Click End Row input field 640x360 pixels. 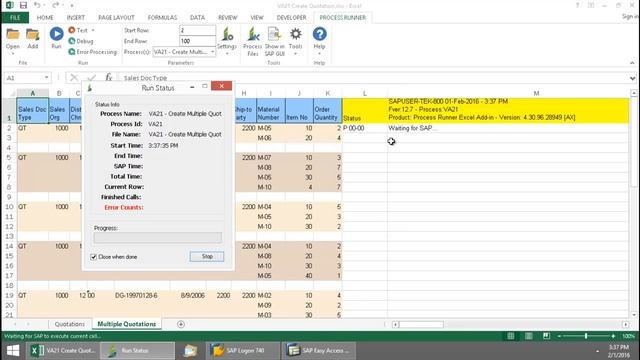(198, 41)
